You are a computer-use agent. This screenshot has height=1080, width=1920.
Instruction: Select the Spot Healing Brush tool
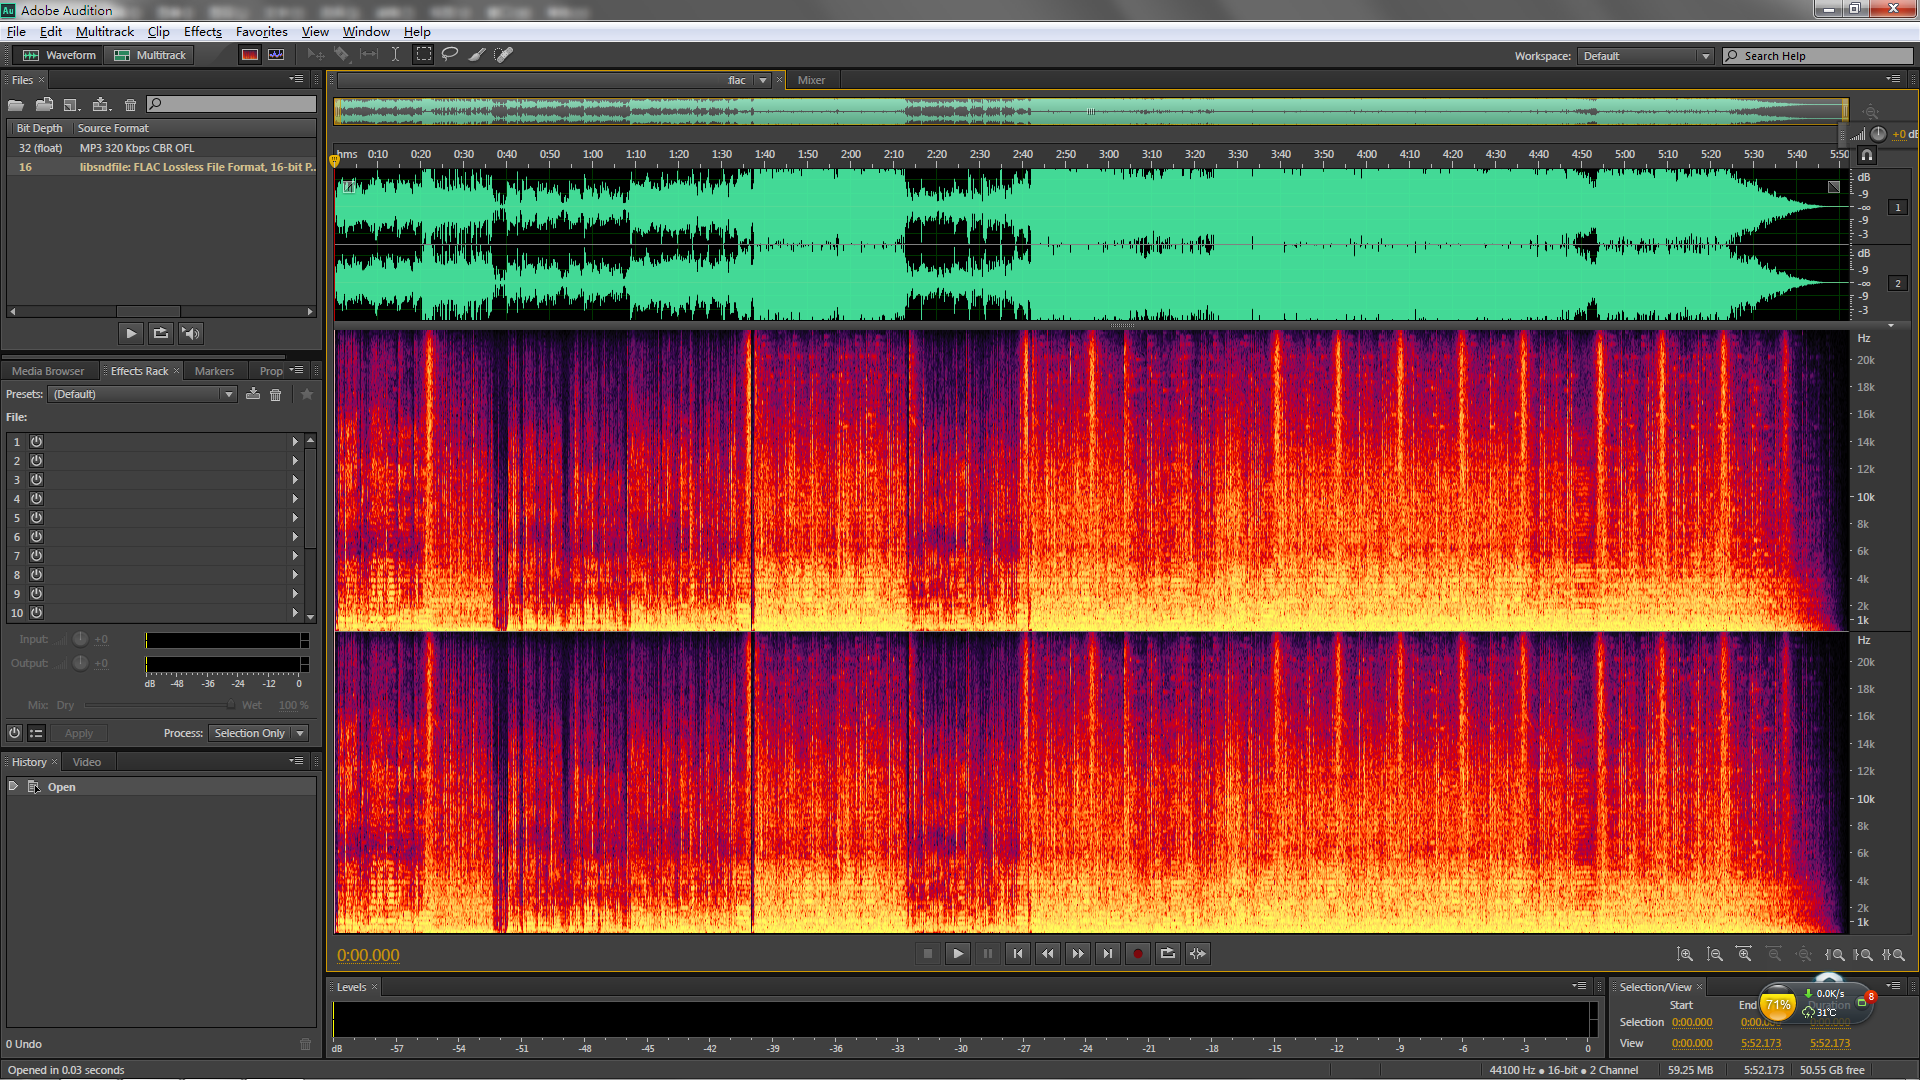[504, 55]
